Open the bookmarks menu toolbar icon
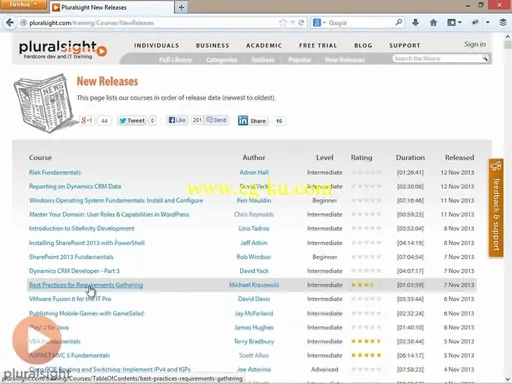Screen dimensions: 512x384 (451, 23)
